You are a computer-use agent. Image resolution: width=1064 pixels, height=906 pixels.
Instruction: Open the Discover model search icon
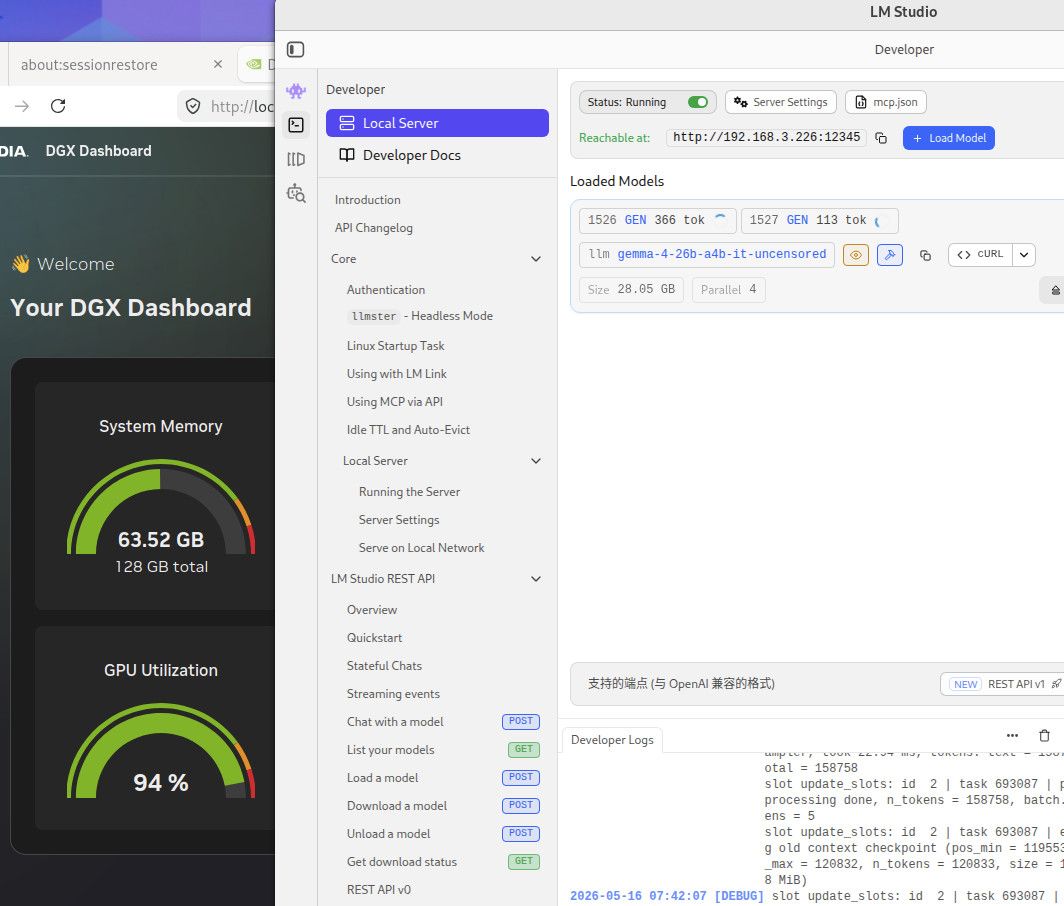[x=296, y=193]
